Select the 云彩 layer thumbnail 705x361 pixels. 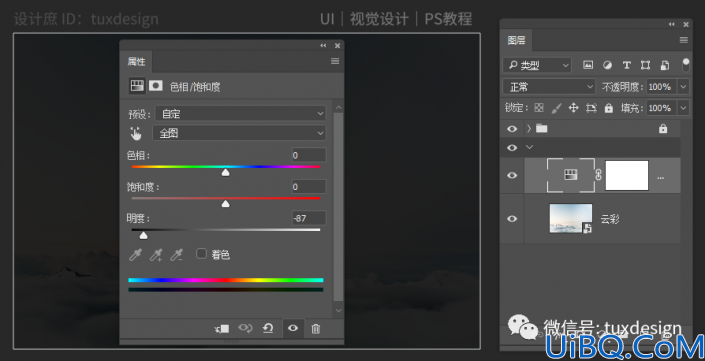571,218
